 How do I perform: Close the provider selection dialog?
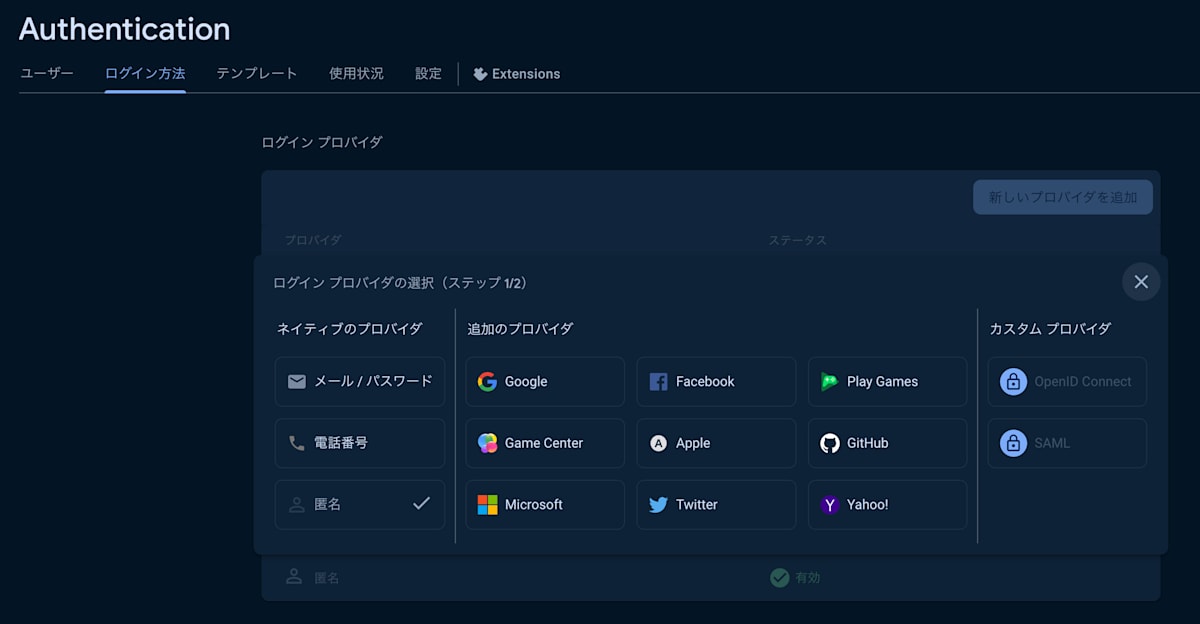1141,282
